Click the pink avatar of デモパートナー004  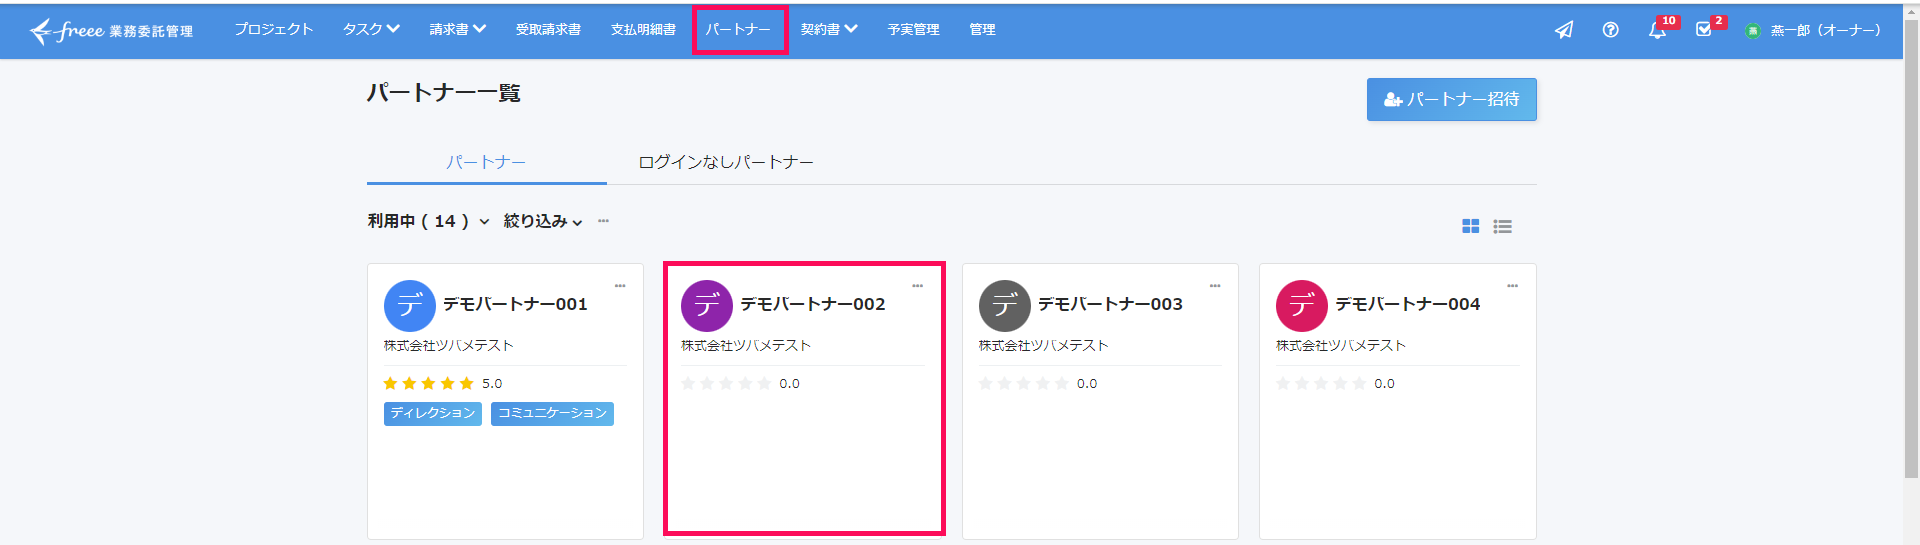pos(1302,306)
